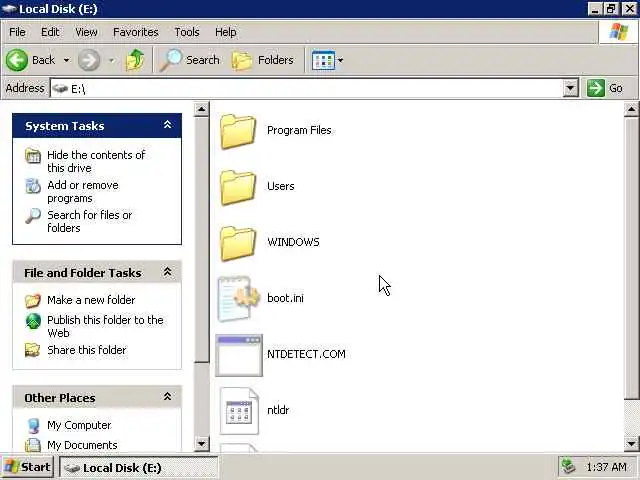Click the Hide contents of drive icon
640x480 pixels.
coord(33,156)
